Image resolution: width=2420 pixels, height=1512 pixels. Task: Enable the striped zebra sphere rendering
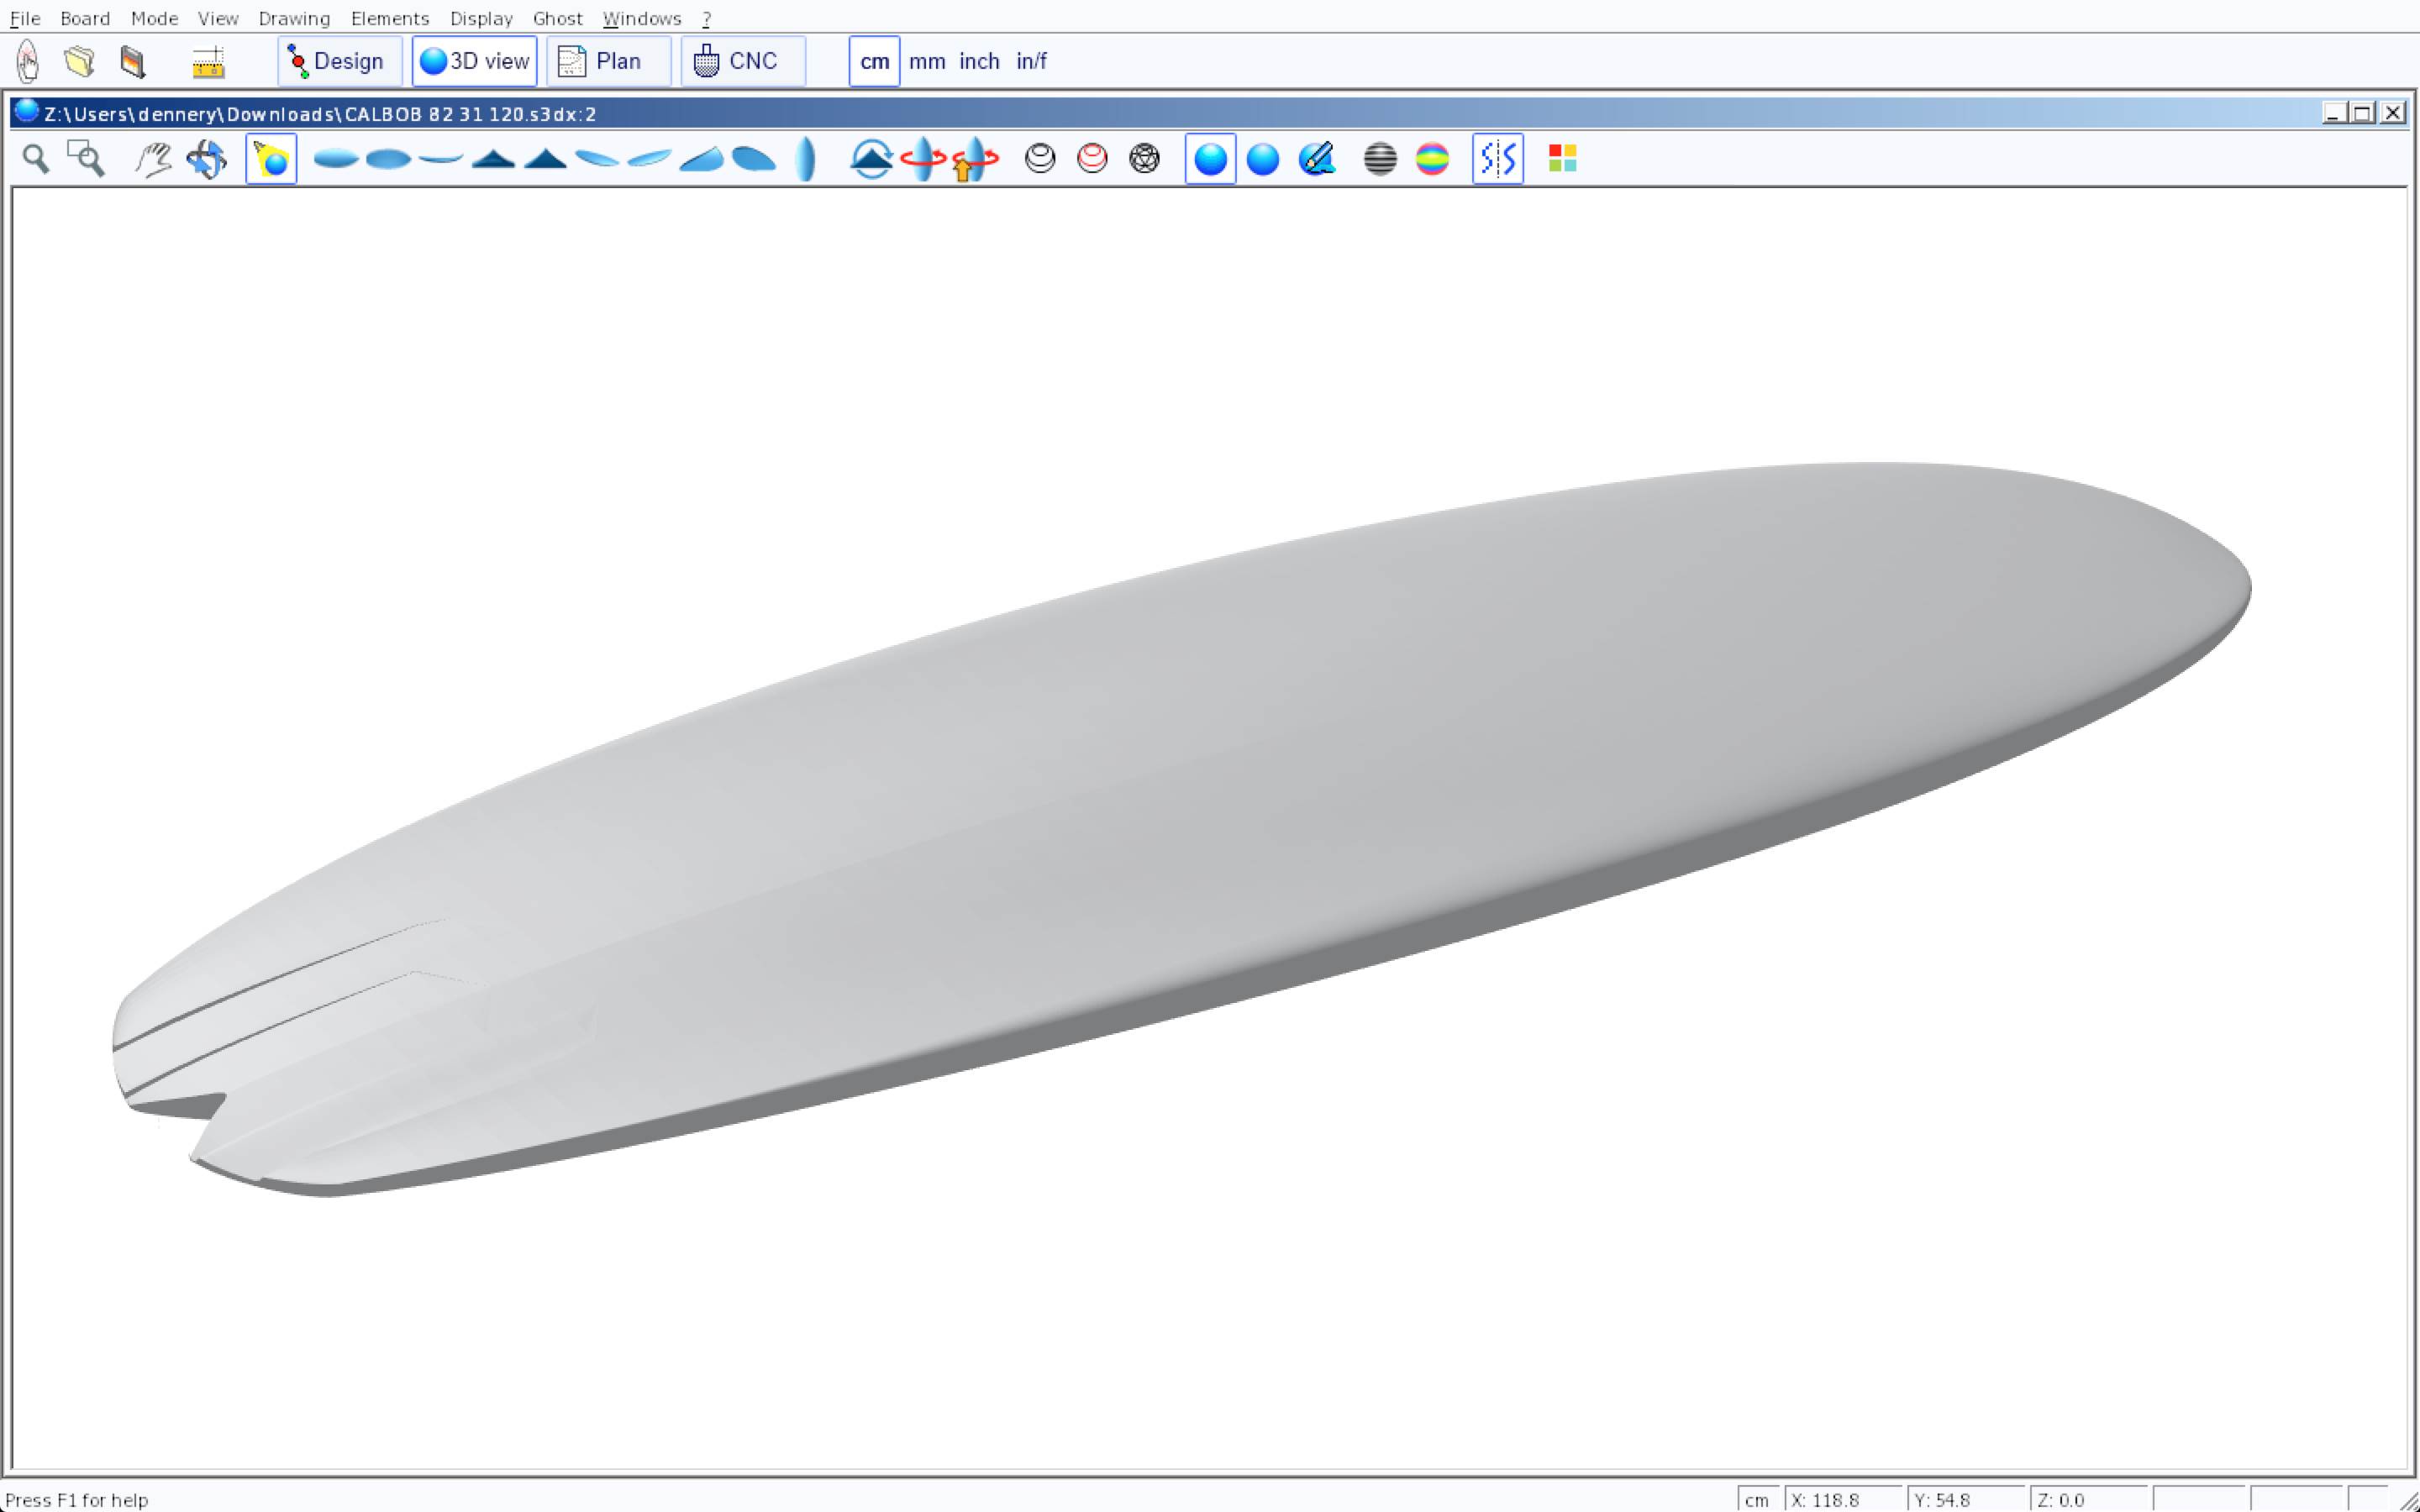(x=1380, y=159)
